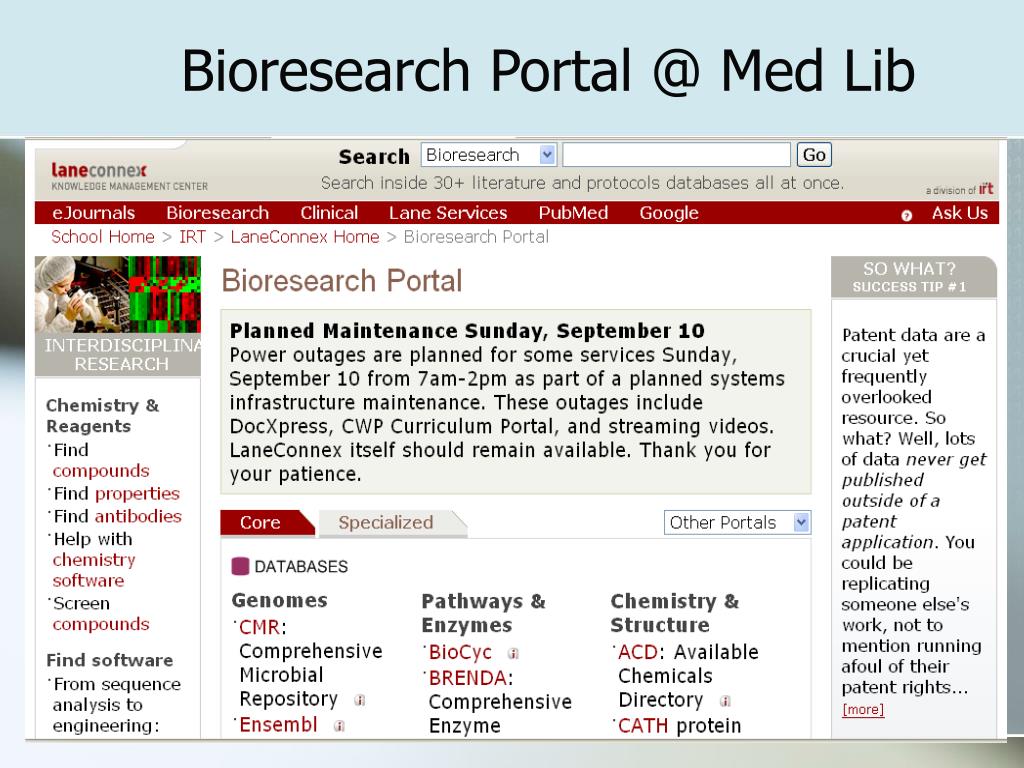Image resolution: width=1024 pixels, height=768 pixels.
Task: Click the search text input field
Action: pos(677,155)
